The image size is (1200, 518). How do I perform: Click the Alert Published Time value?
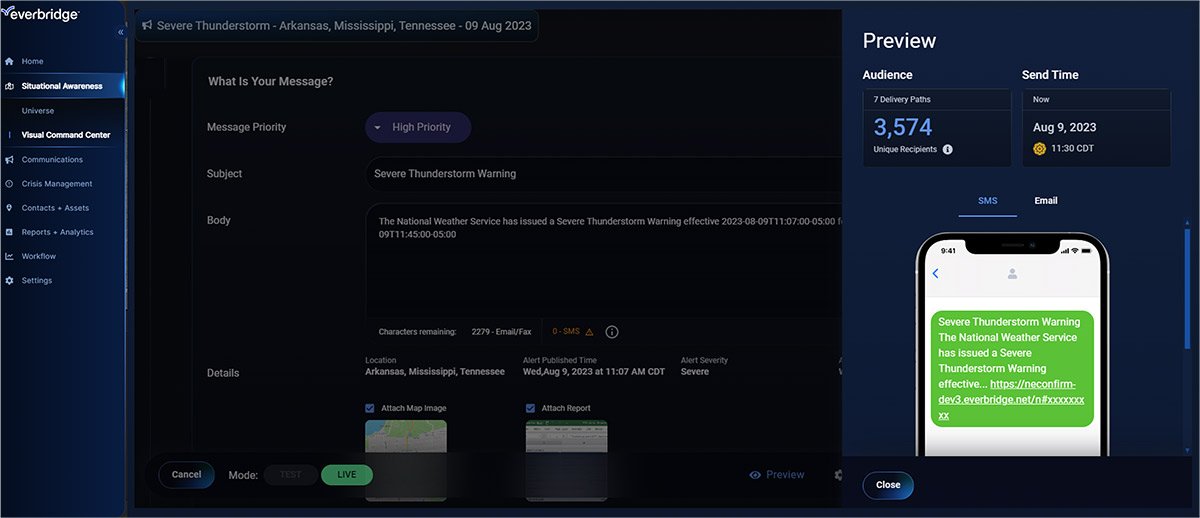click(x=594, y=372)
